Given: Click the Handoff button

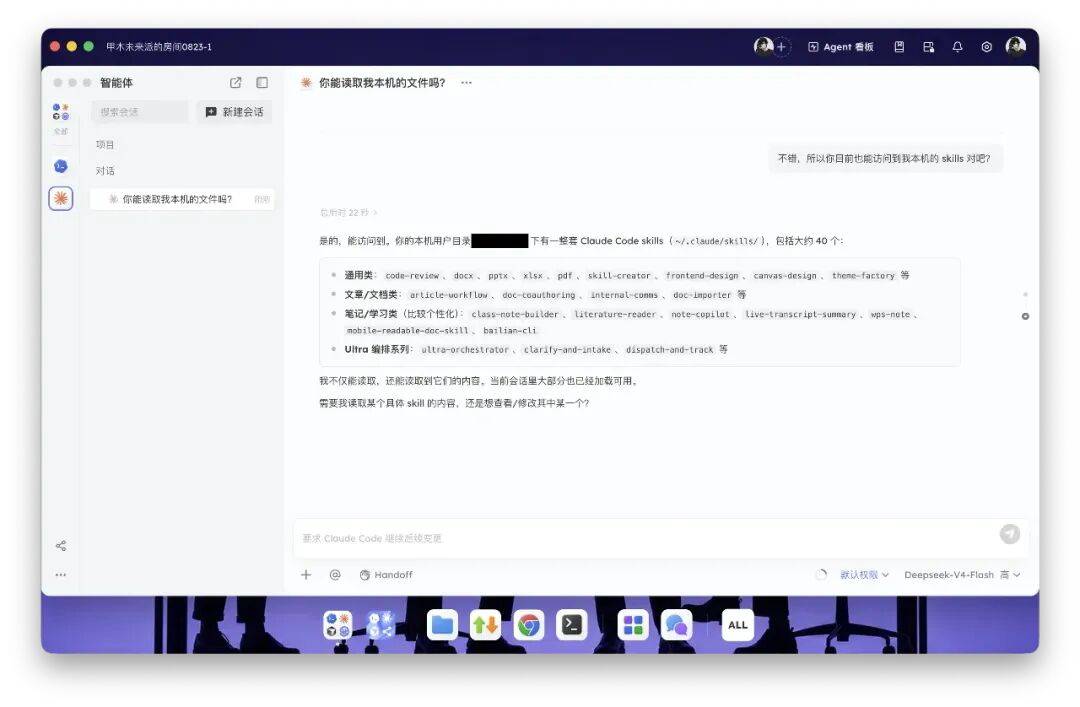Looking at the screenshot, I should pos(386,575).
